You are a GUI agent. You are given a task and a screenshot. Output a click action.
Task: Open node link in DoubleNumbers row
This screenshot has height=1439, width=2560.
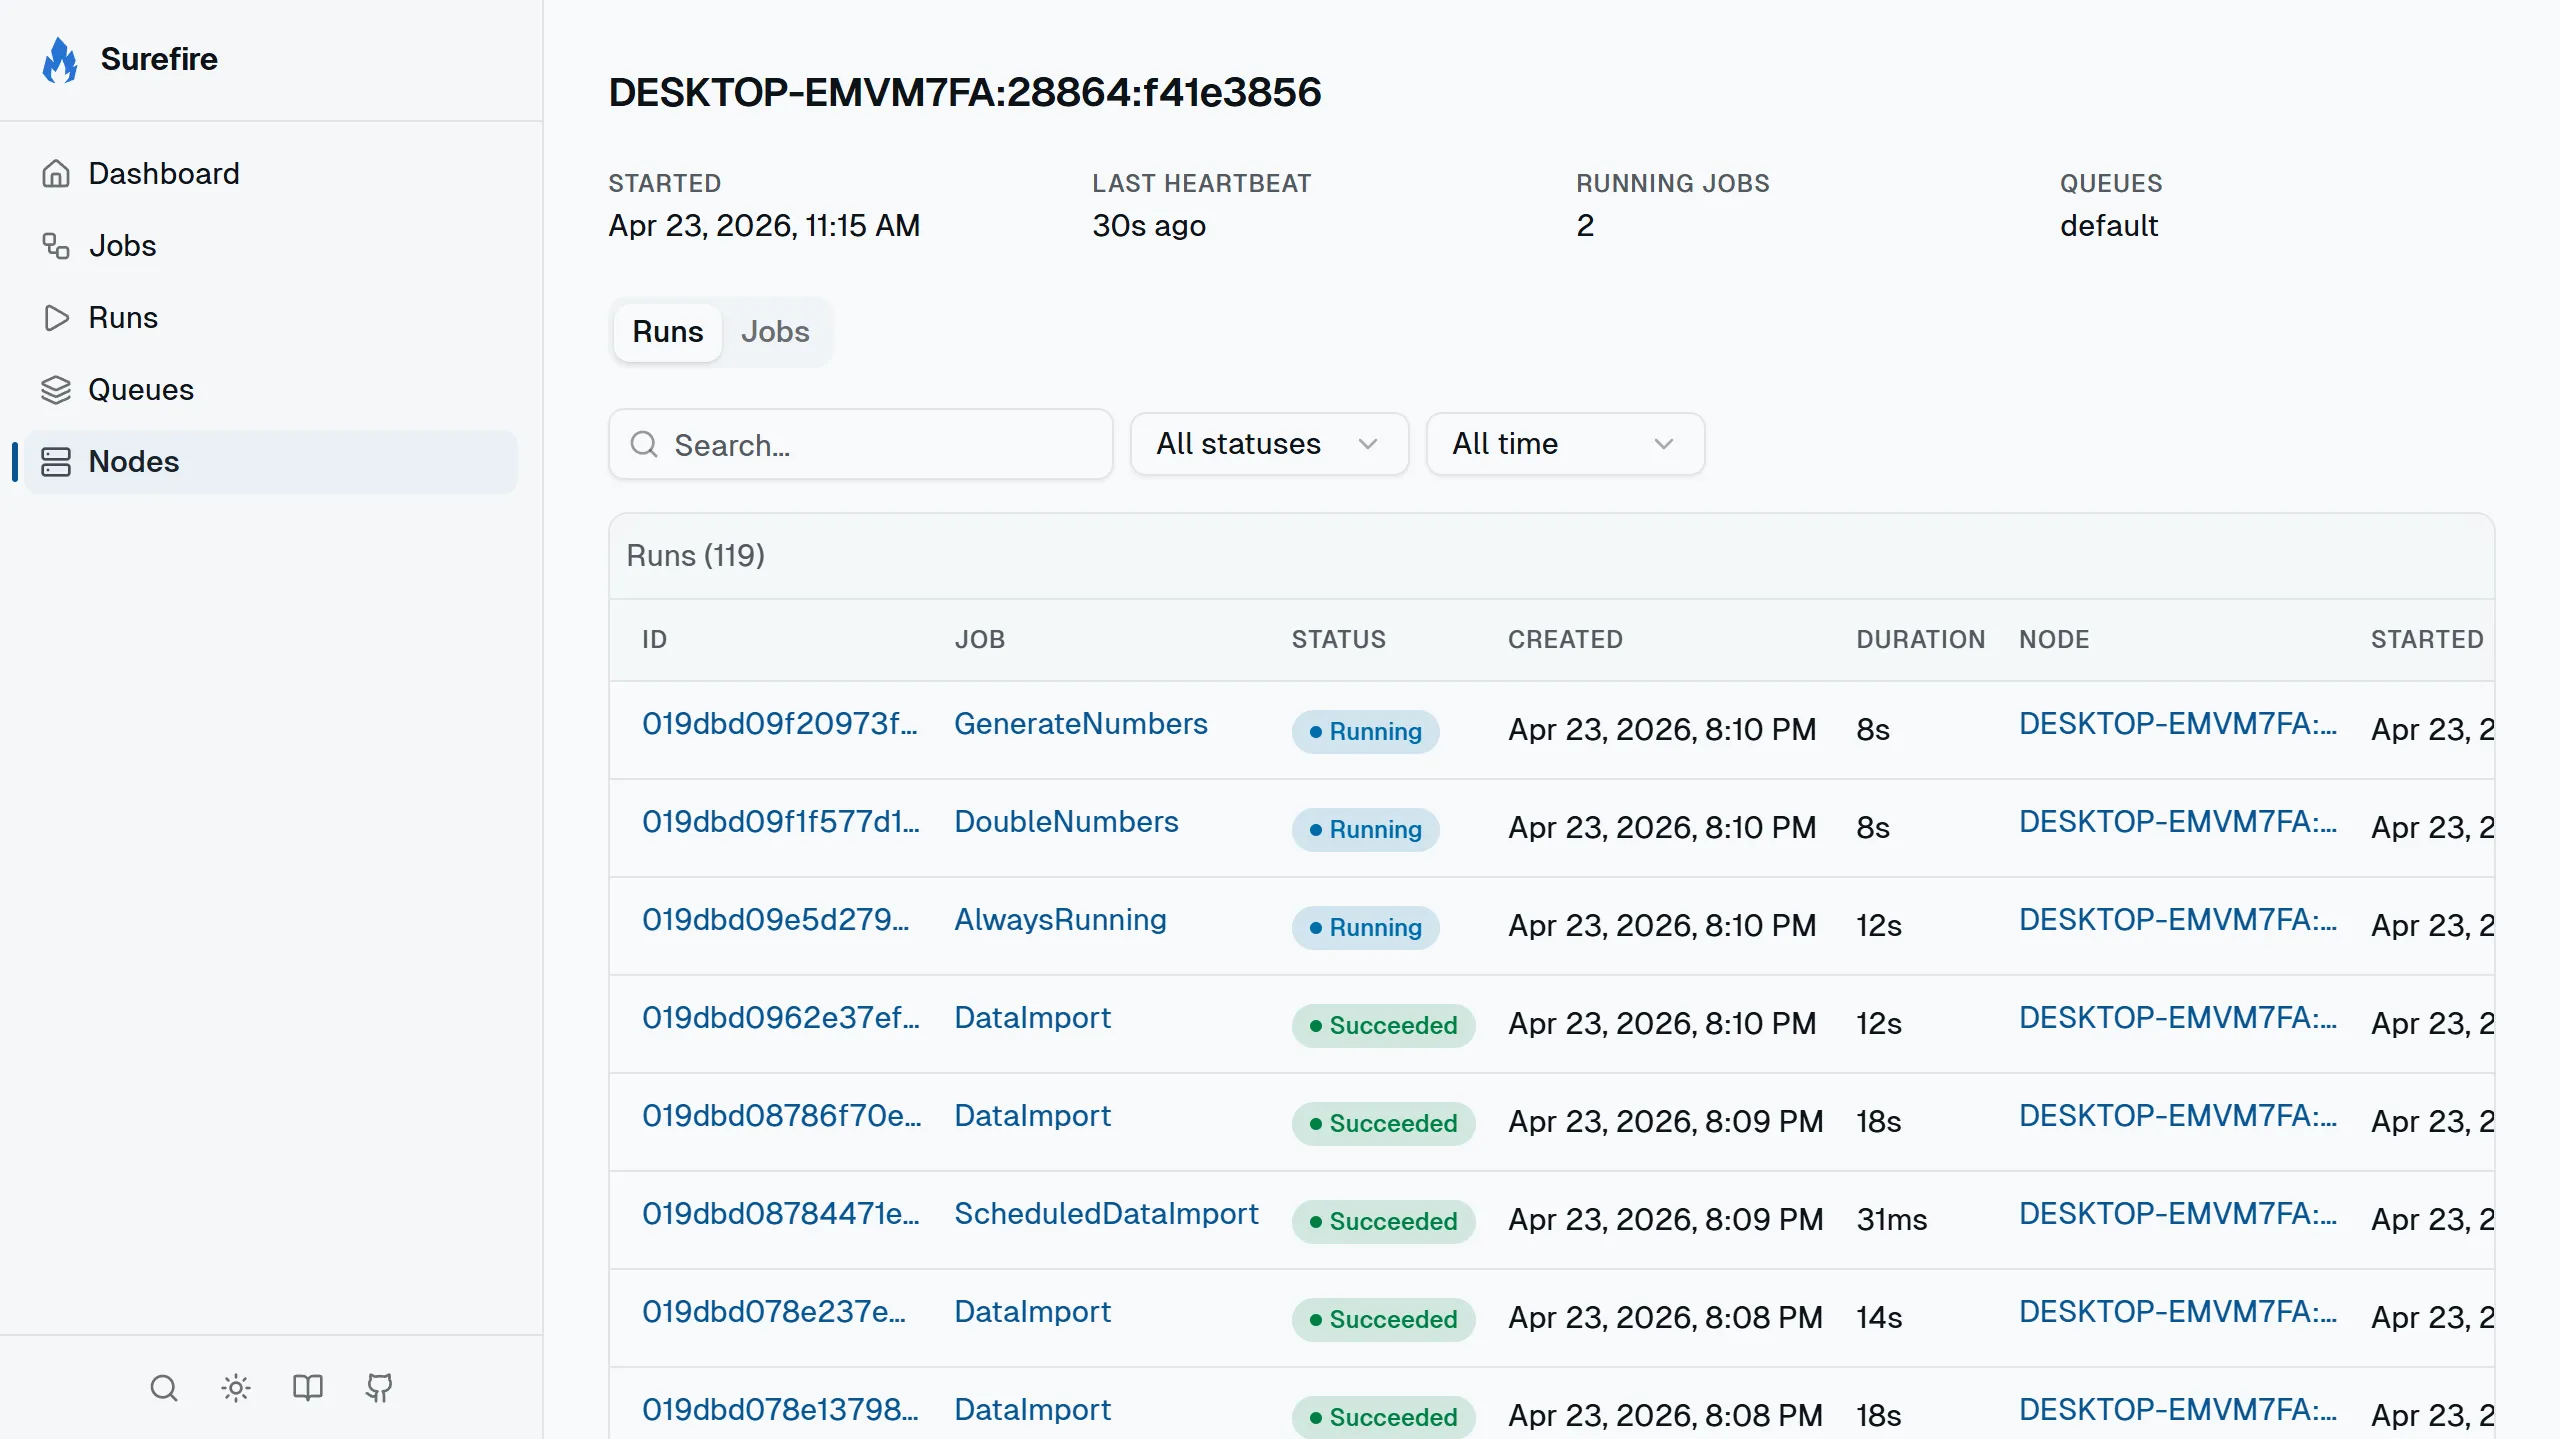tap(2178, 822)
